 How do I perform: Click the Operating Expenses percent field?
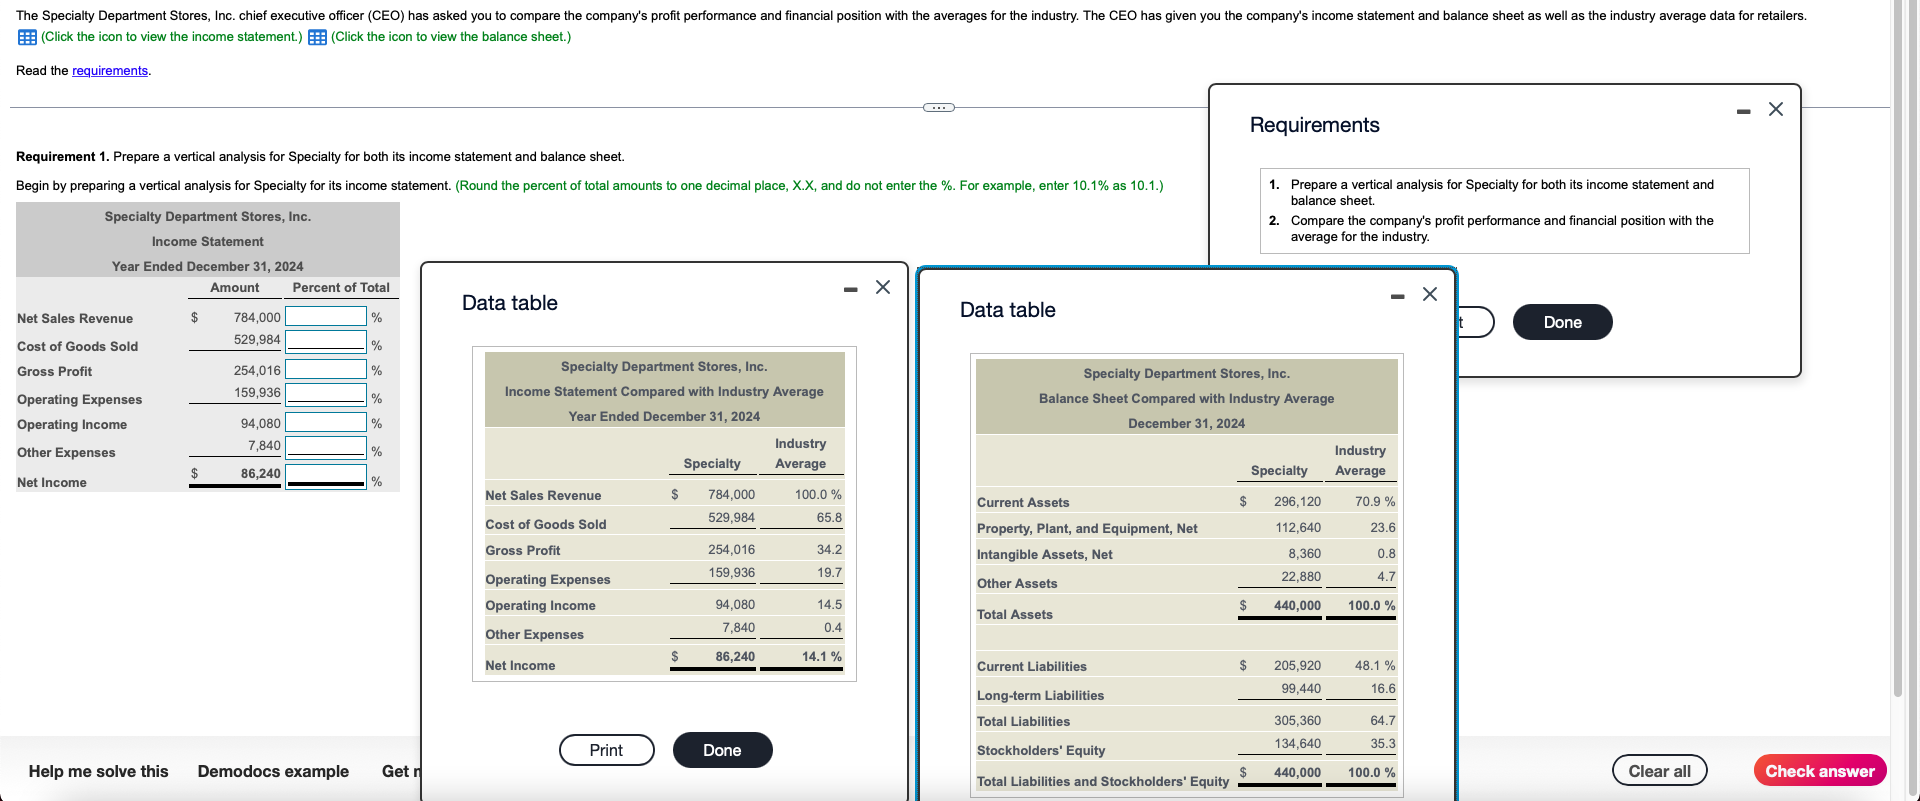pyautogui.click(x=326, y=394)
